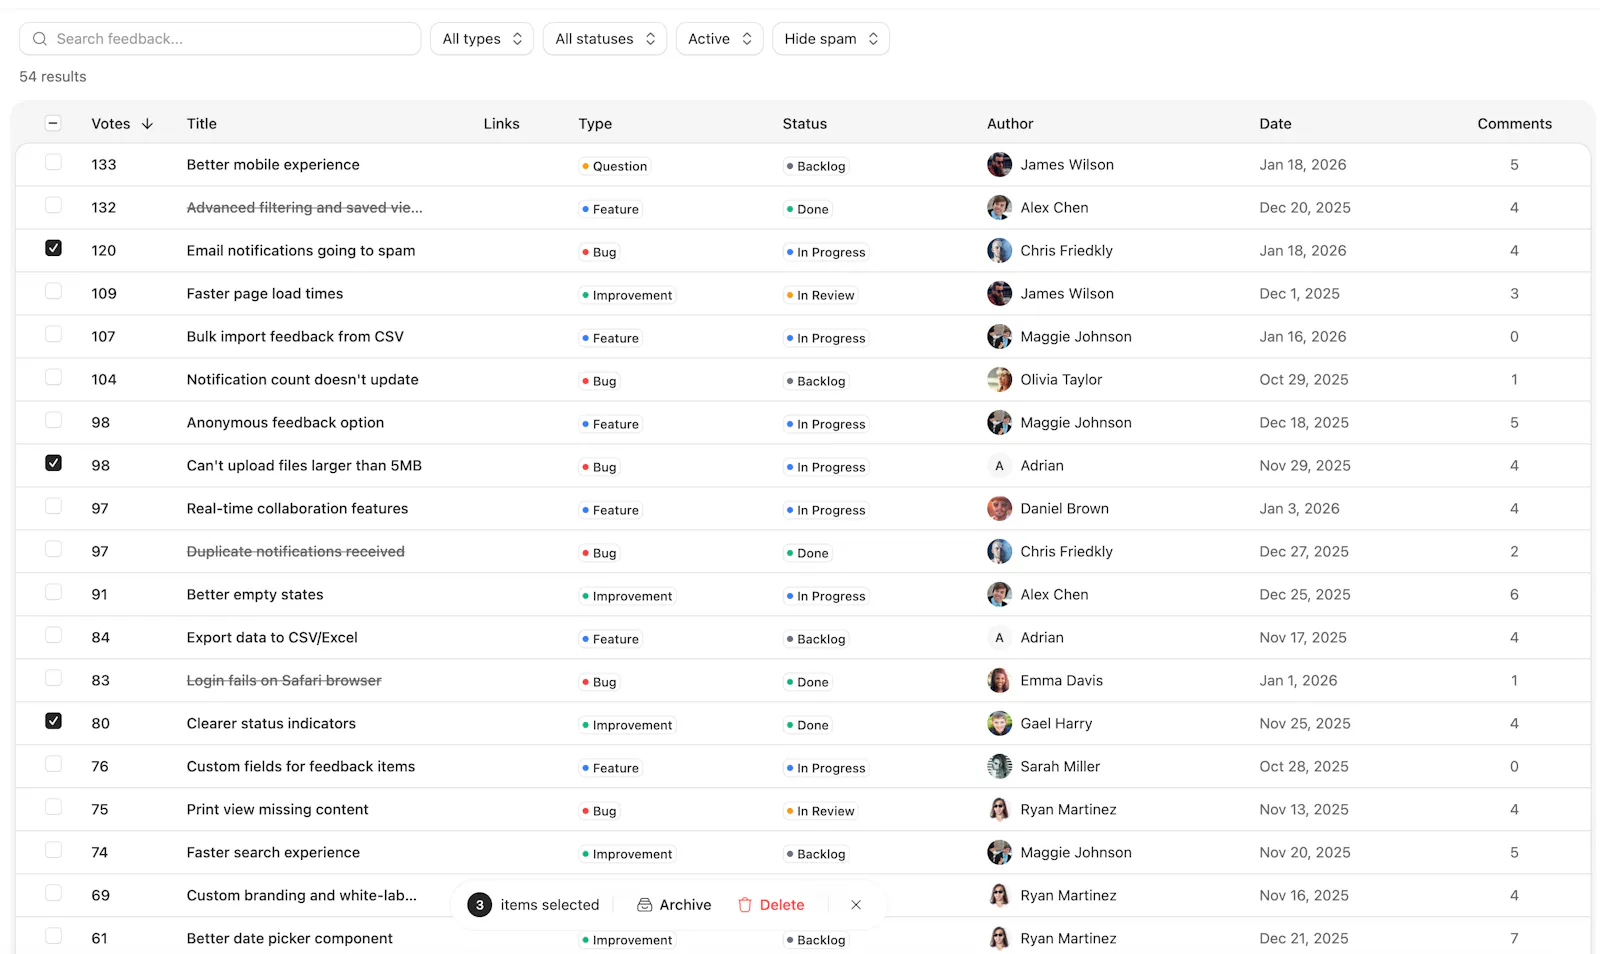Dismiss the selection bar with X icon
The image size is (1600, 954).
(856, 905)
